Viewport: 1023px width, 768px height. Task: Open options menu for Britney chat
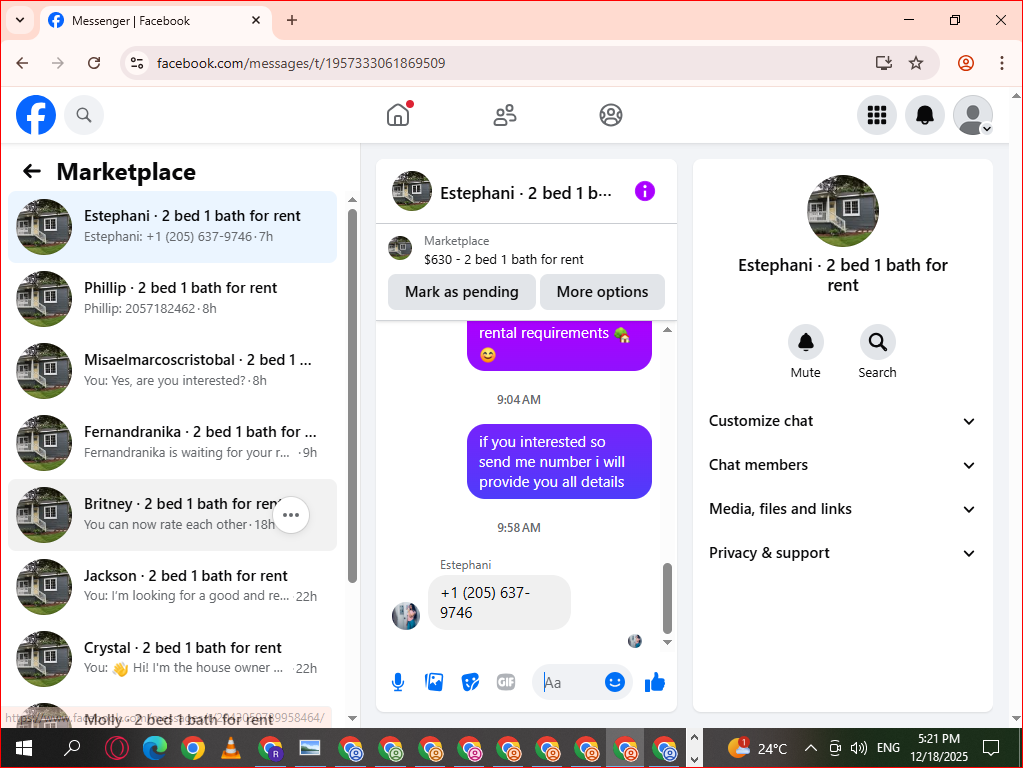tap(290, 515)
